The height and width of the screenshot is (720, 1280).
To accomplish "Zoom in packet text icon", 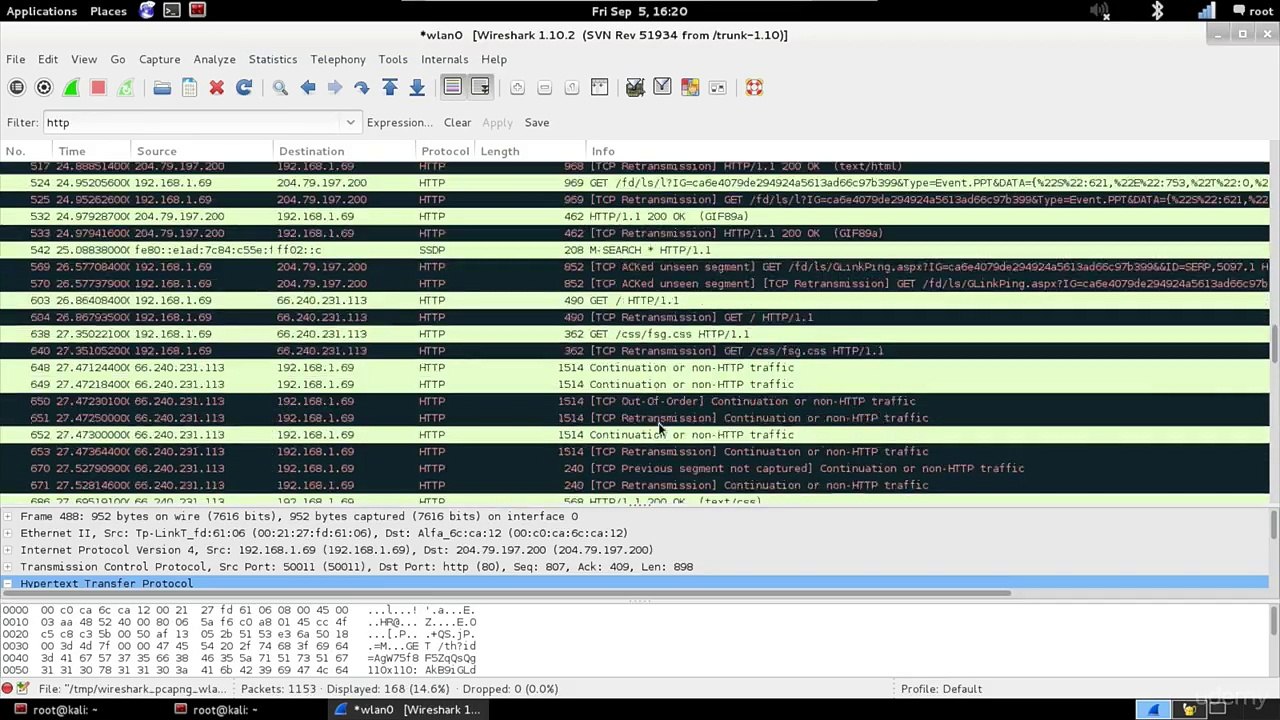I will coord(517,88).
